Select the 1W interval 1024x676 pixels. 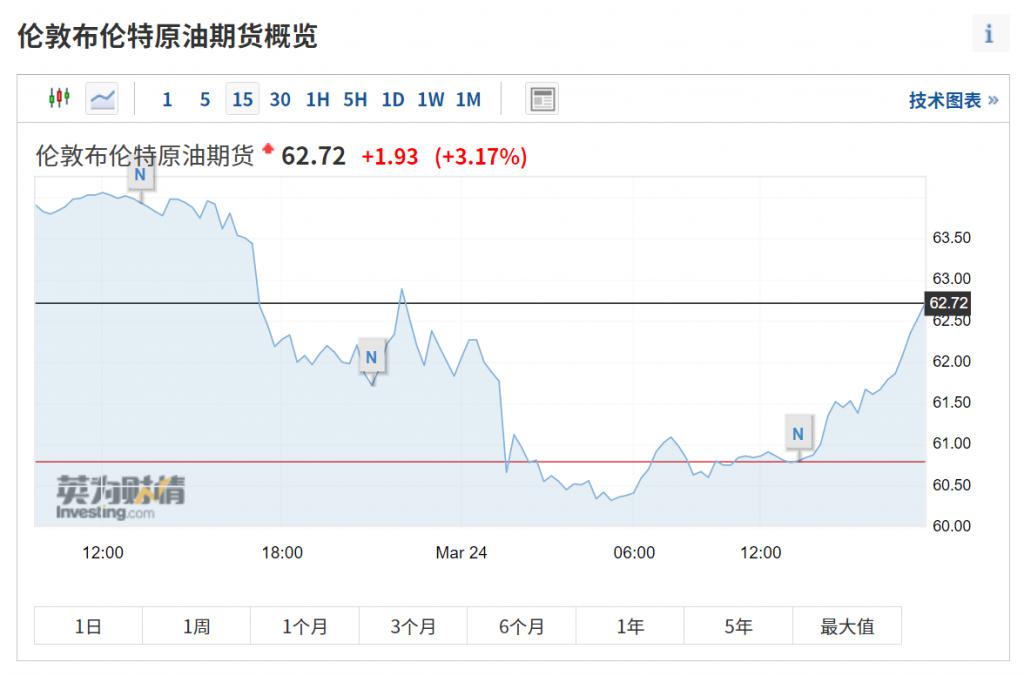pos(431,99)
